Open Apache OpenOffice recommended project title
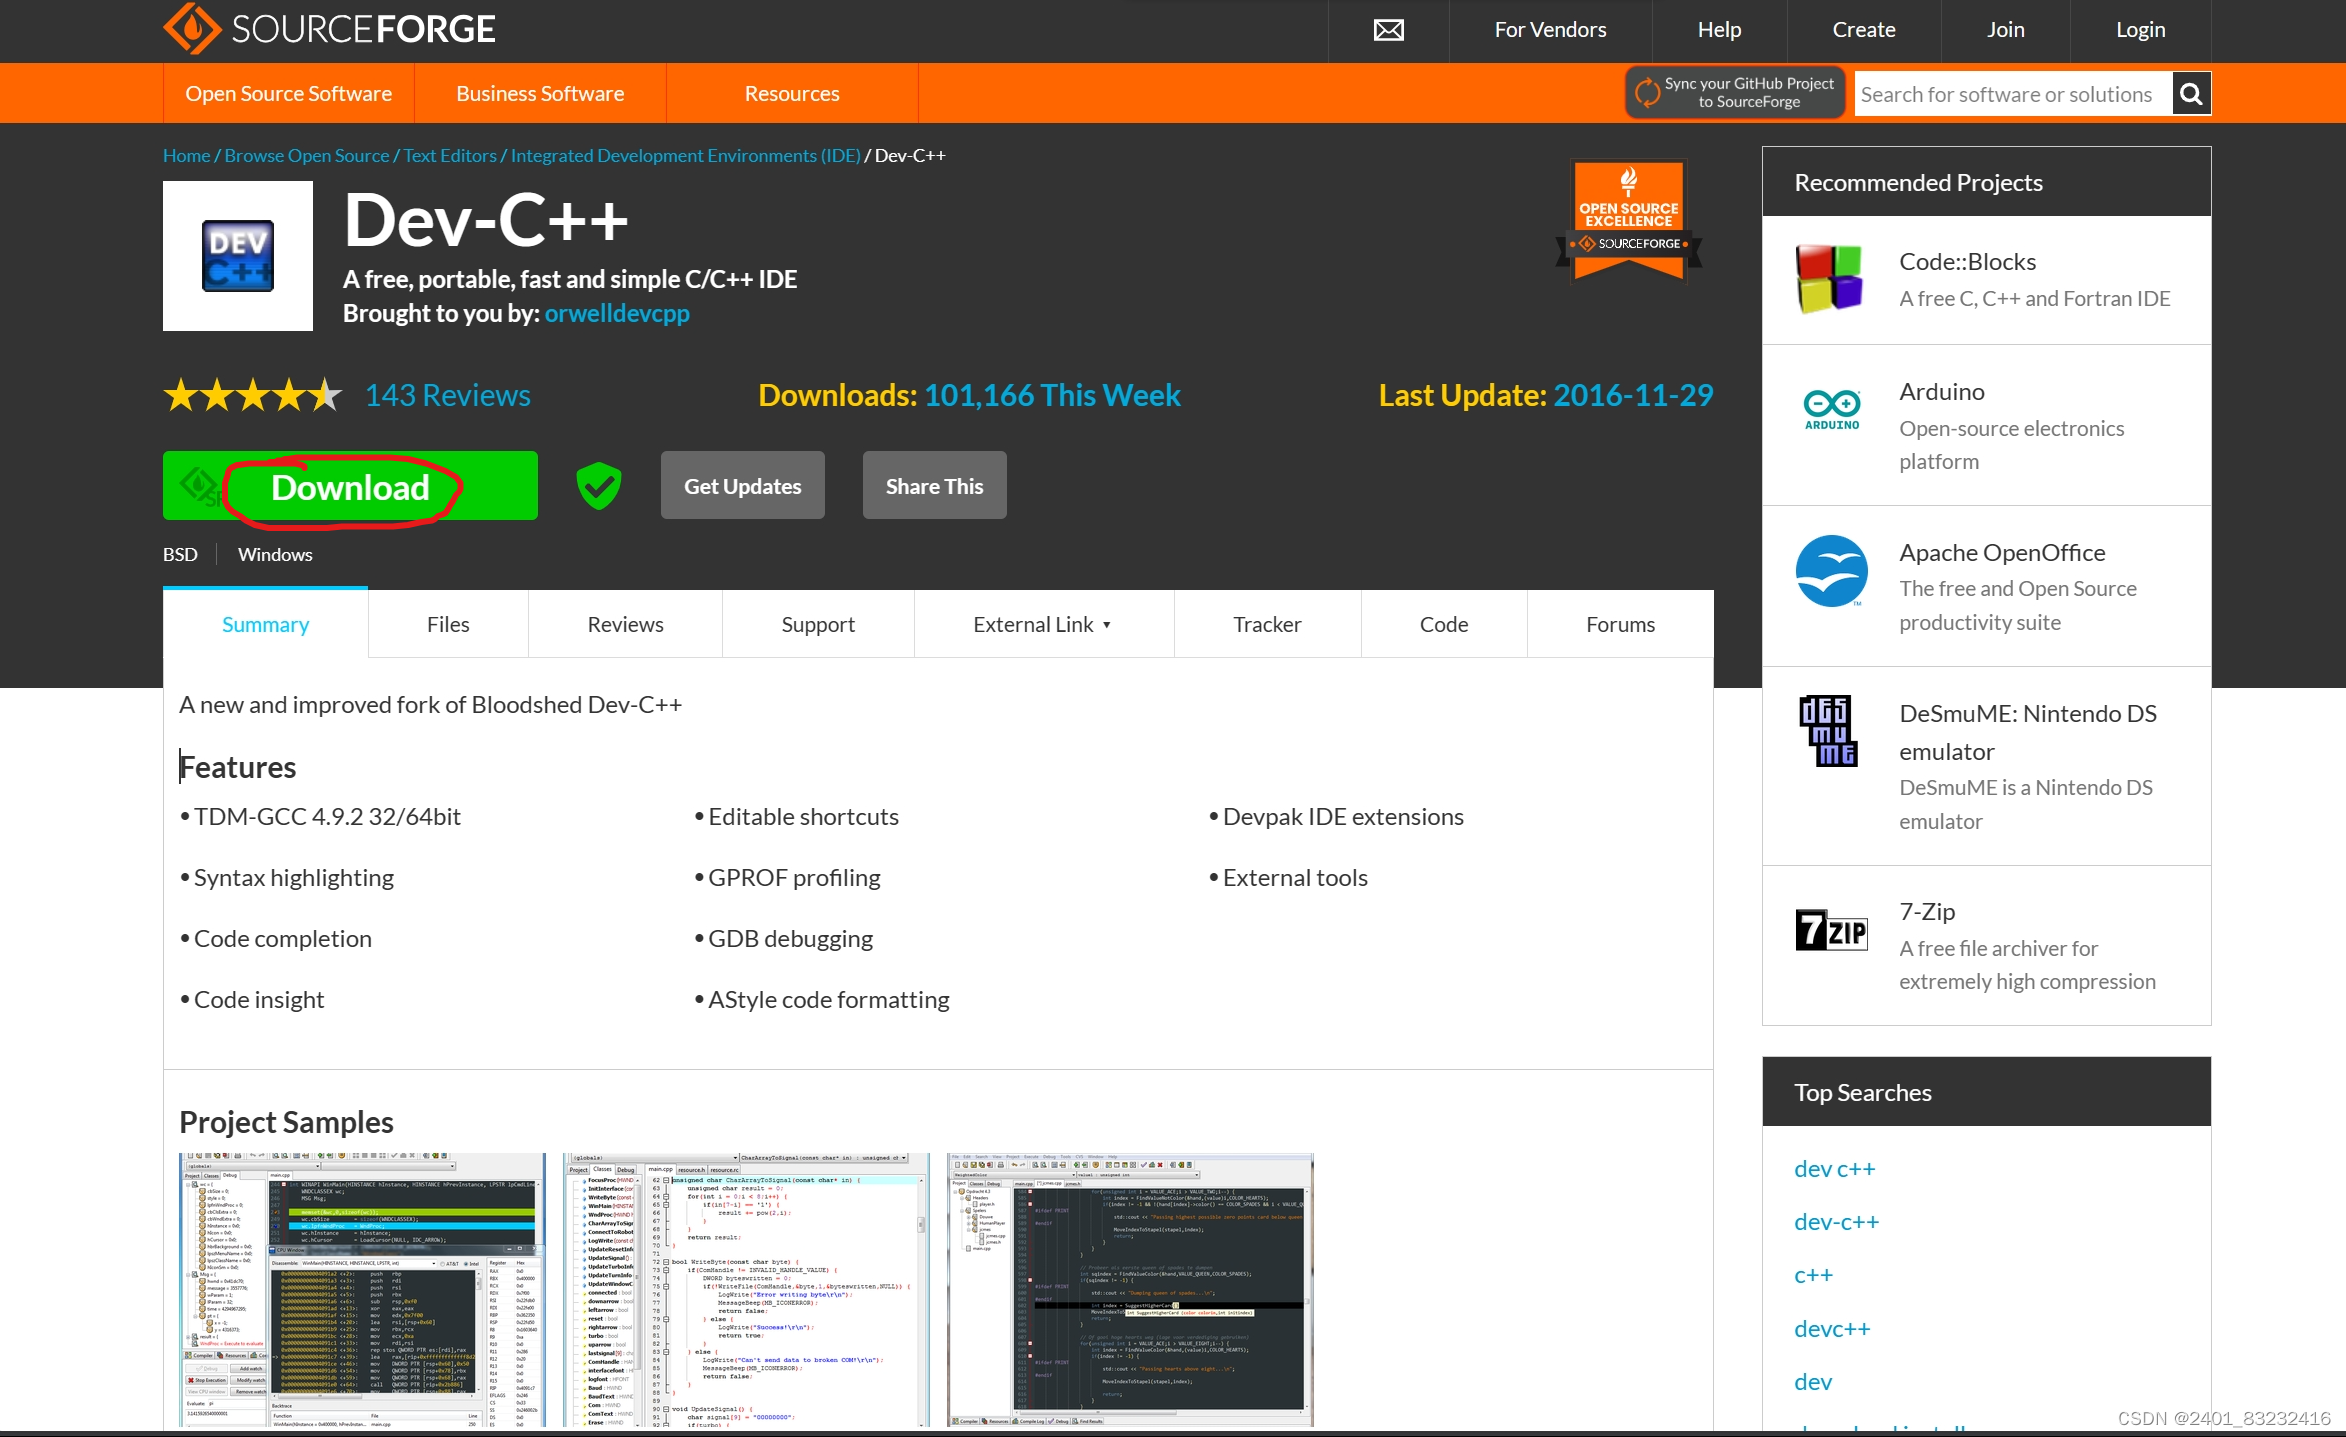This screenshot has height=1437, width=2346. click(x=2002, y=553)
